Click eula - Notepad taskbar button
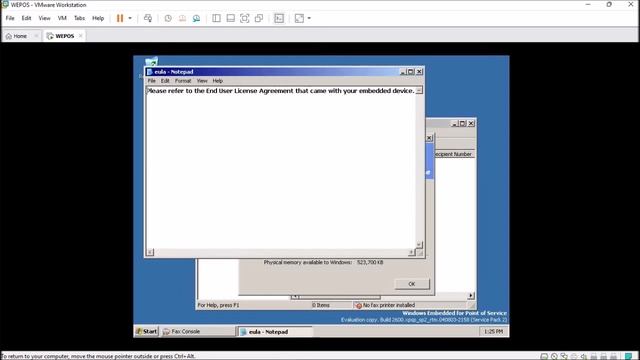This screenshot has width=640, height=360. (x=275, y=331)
